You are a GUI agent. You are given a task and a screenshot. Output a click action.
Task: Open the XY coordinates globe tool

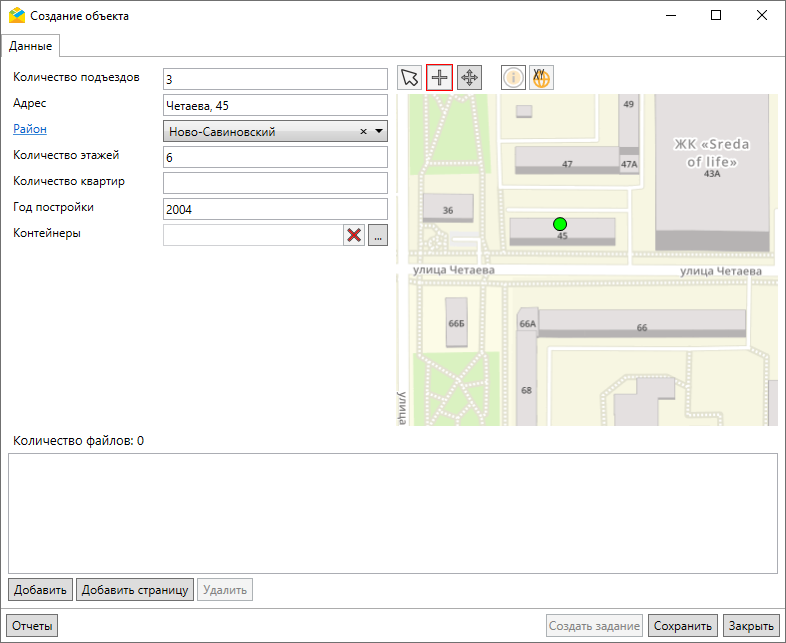(x=541, y=78)
